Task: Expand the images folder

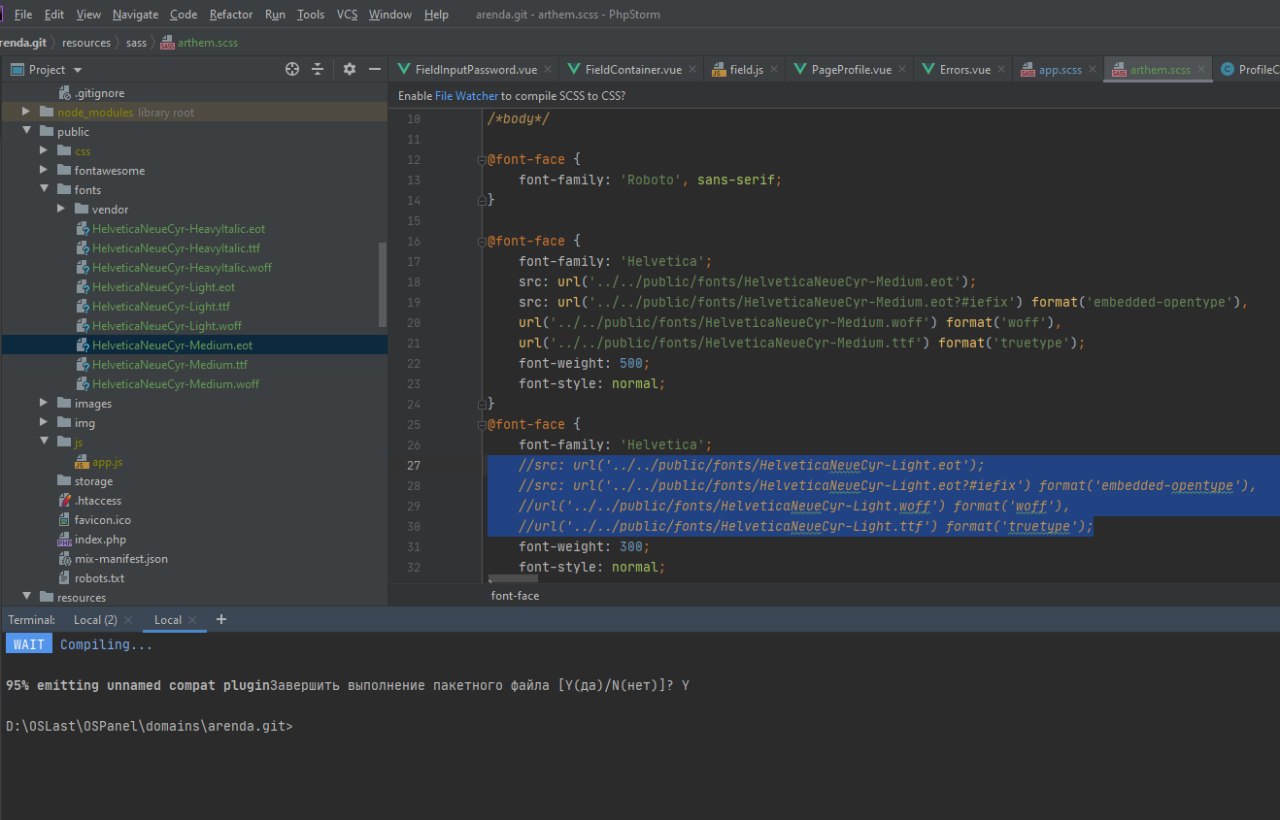Action: (44, 404)
